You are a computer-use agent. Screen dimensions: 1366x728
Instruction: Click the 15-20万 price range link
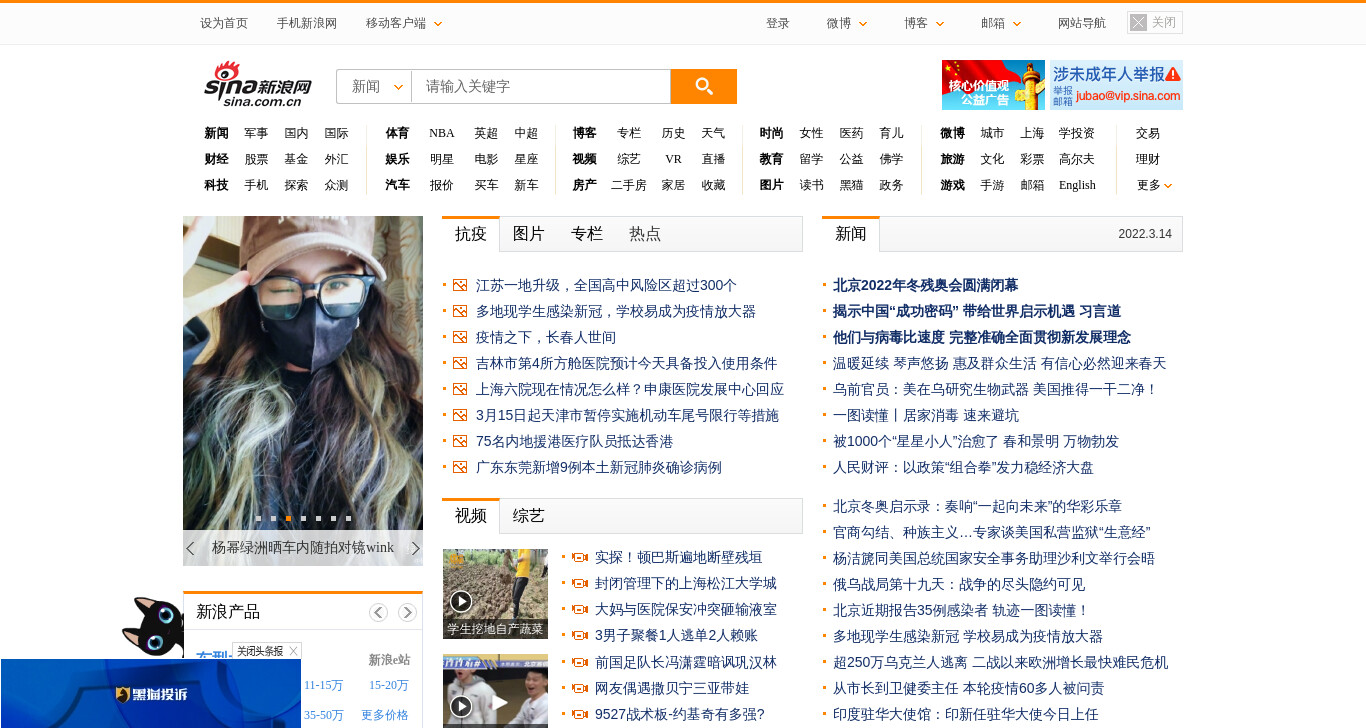pos(389,685)
